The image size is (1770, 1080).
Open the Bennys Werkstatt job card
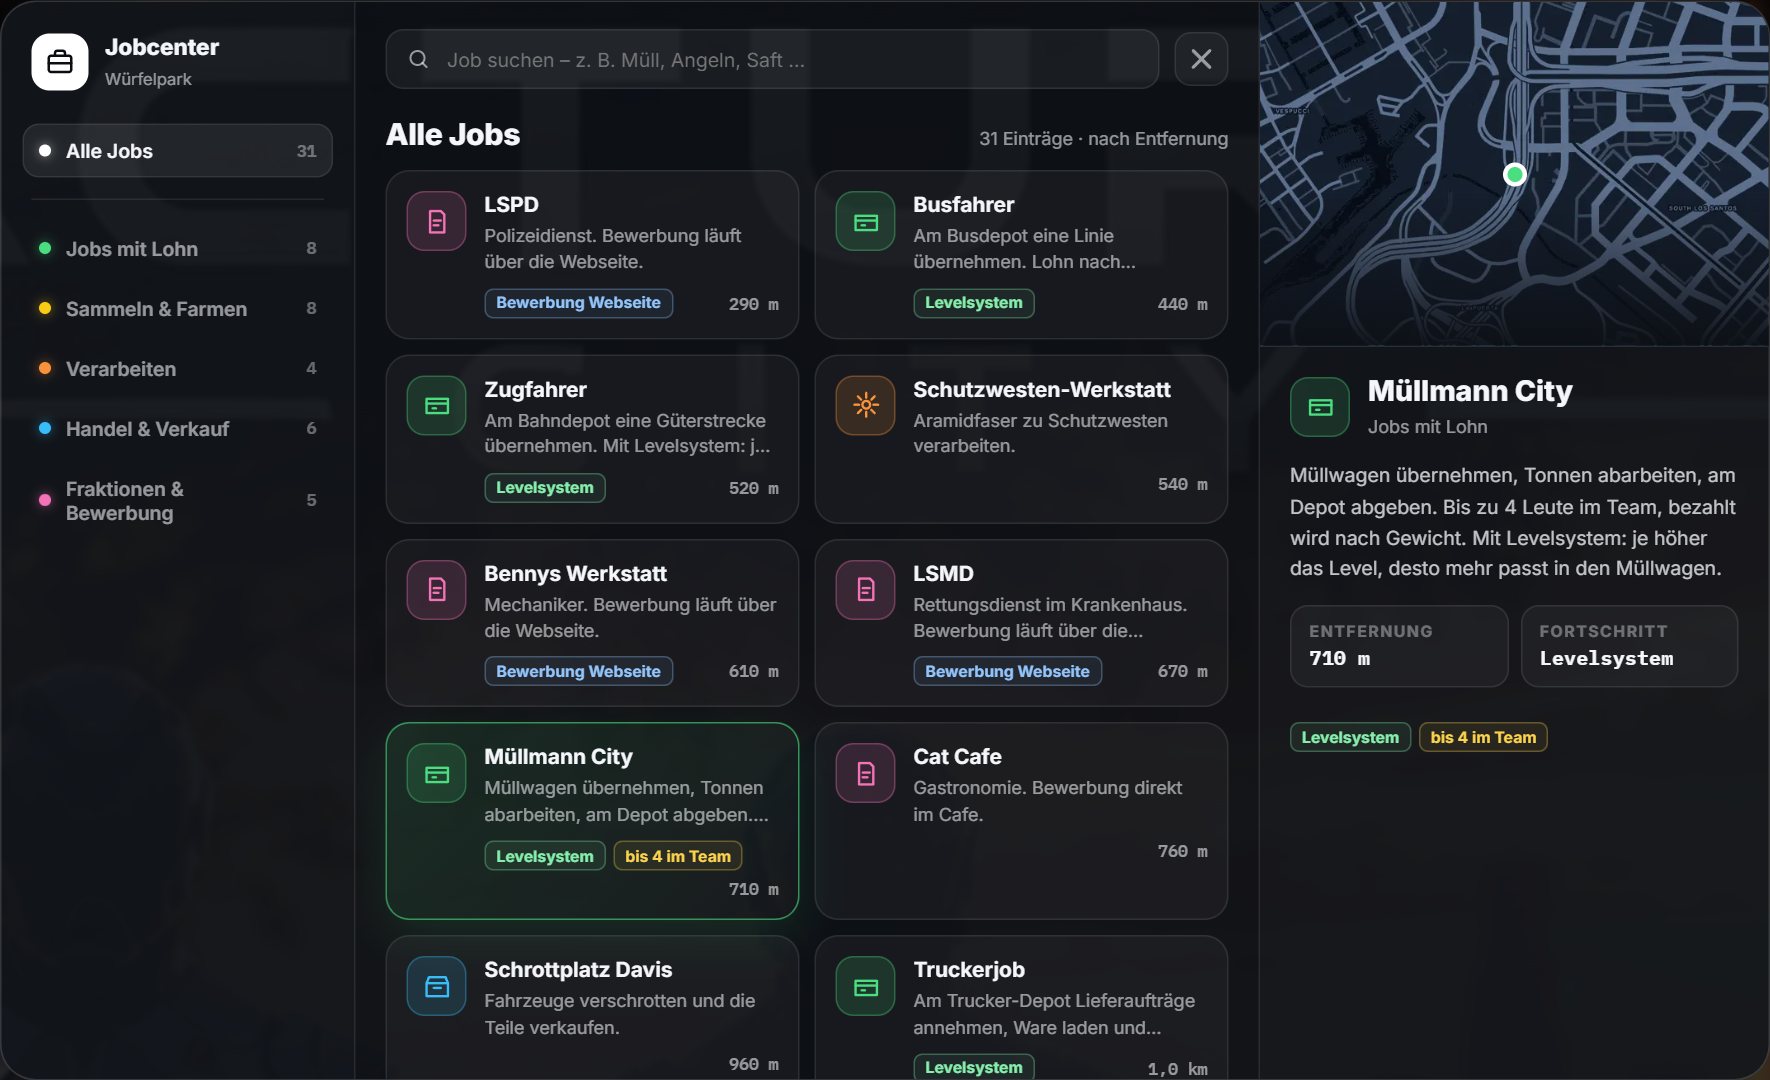point(592,623)
